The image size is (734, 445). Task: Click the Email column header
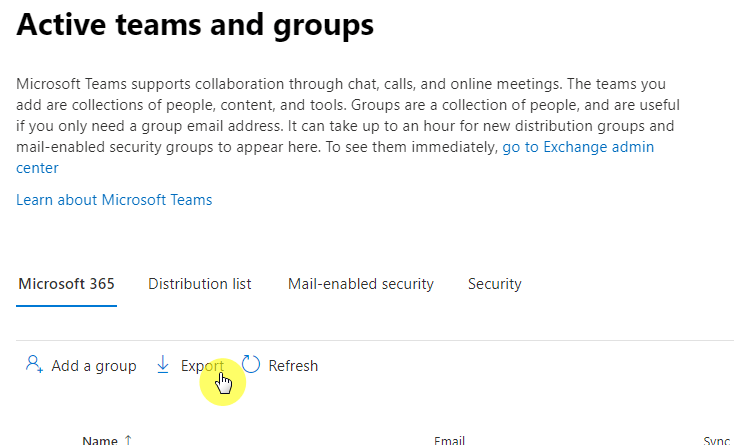pos(449,440)
